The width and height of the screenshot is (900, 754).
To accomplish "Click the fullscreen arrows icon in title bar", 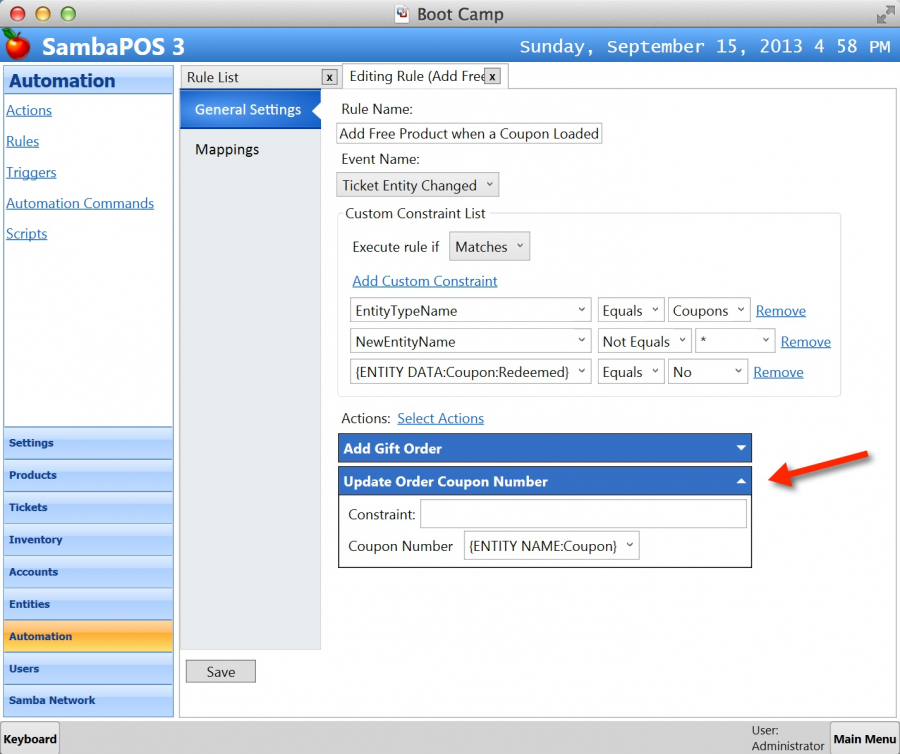I will (x=885, y=15).
